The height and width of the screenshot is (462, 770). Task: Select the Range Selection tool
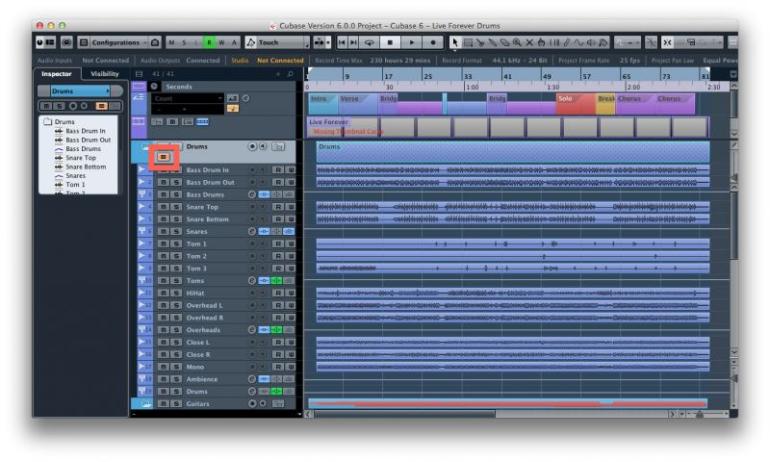(468, 43)
